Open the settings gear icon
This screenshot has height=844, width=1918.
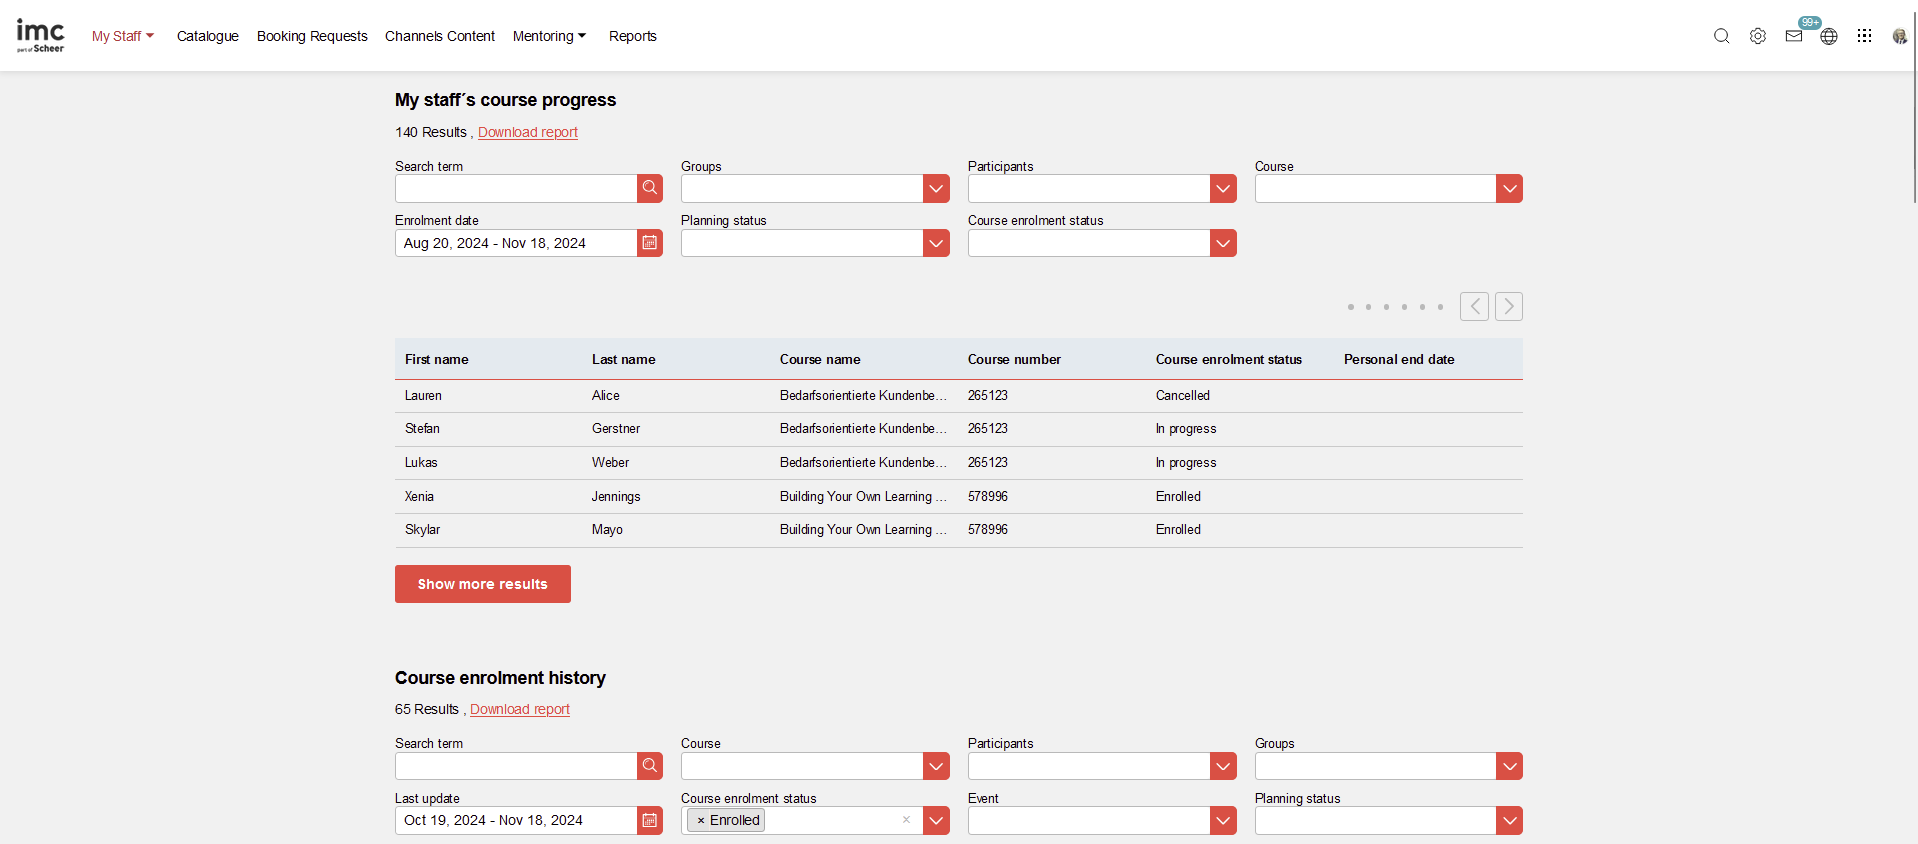[1757, 36]
